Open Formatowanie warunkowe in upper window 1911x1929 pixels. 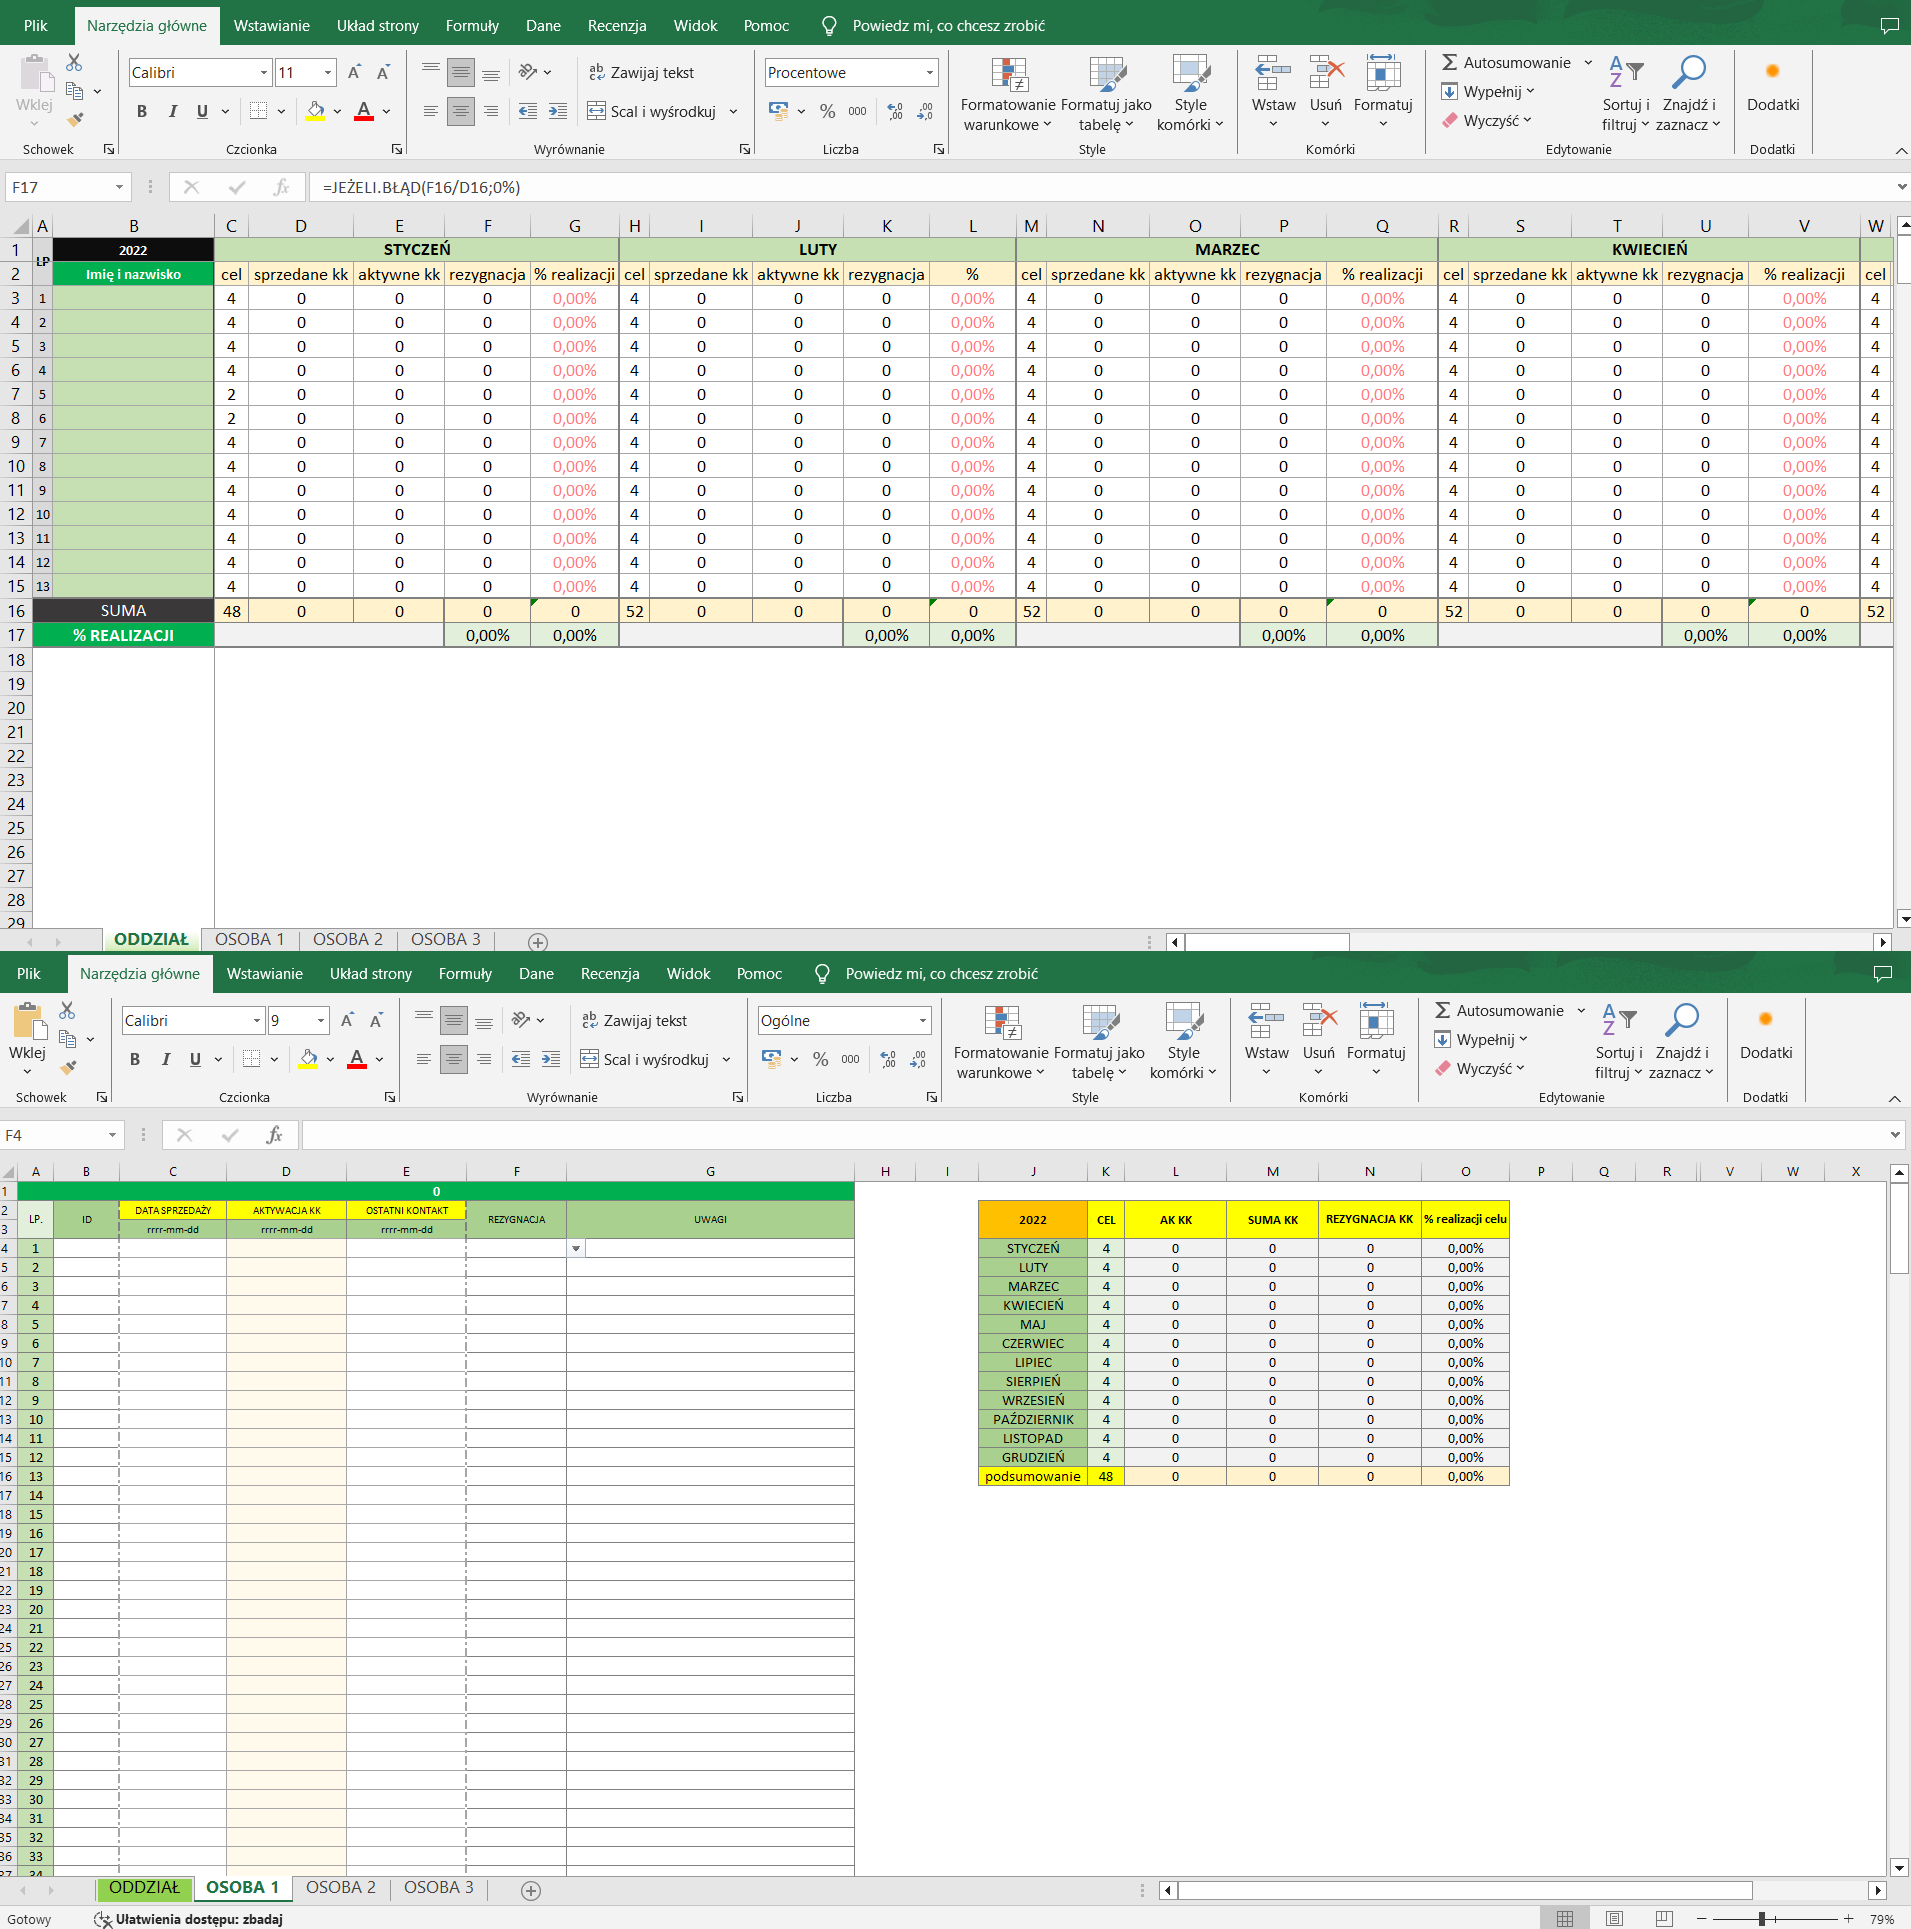click(x=1008, y=94)
